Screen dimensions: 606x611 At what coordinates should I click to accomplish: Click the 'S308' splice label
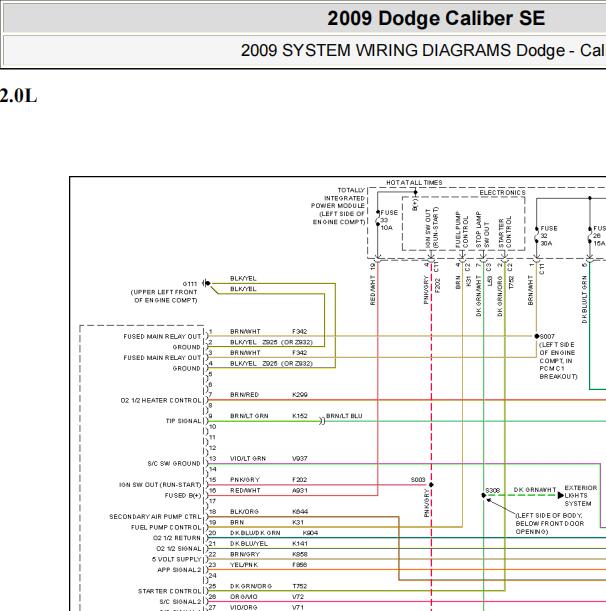coord(493,490)
